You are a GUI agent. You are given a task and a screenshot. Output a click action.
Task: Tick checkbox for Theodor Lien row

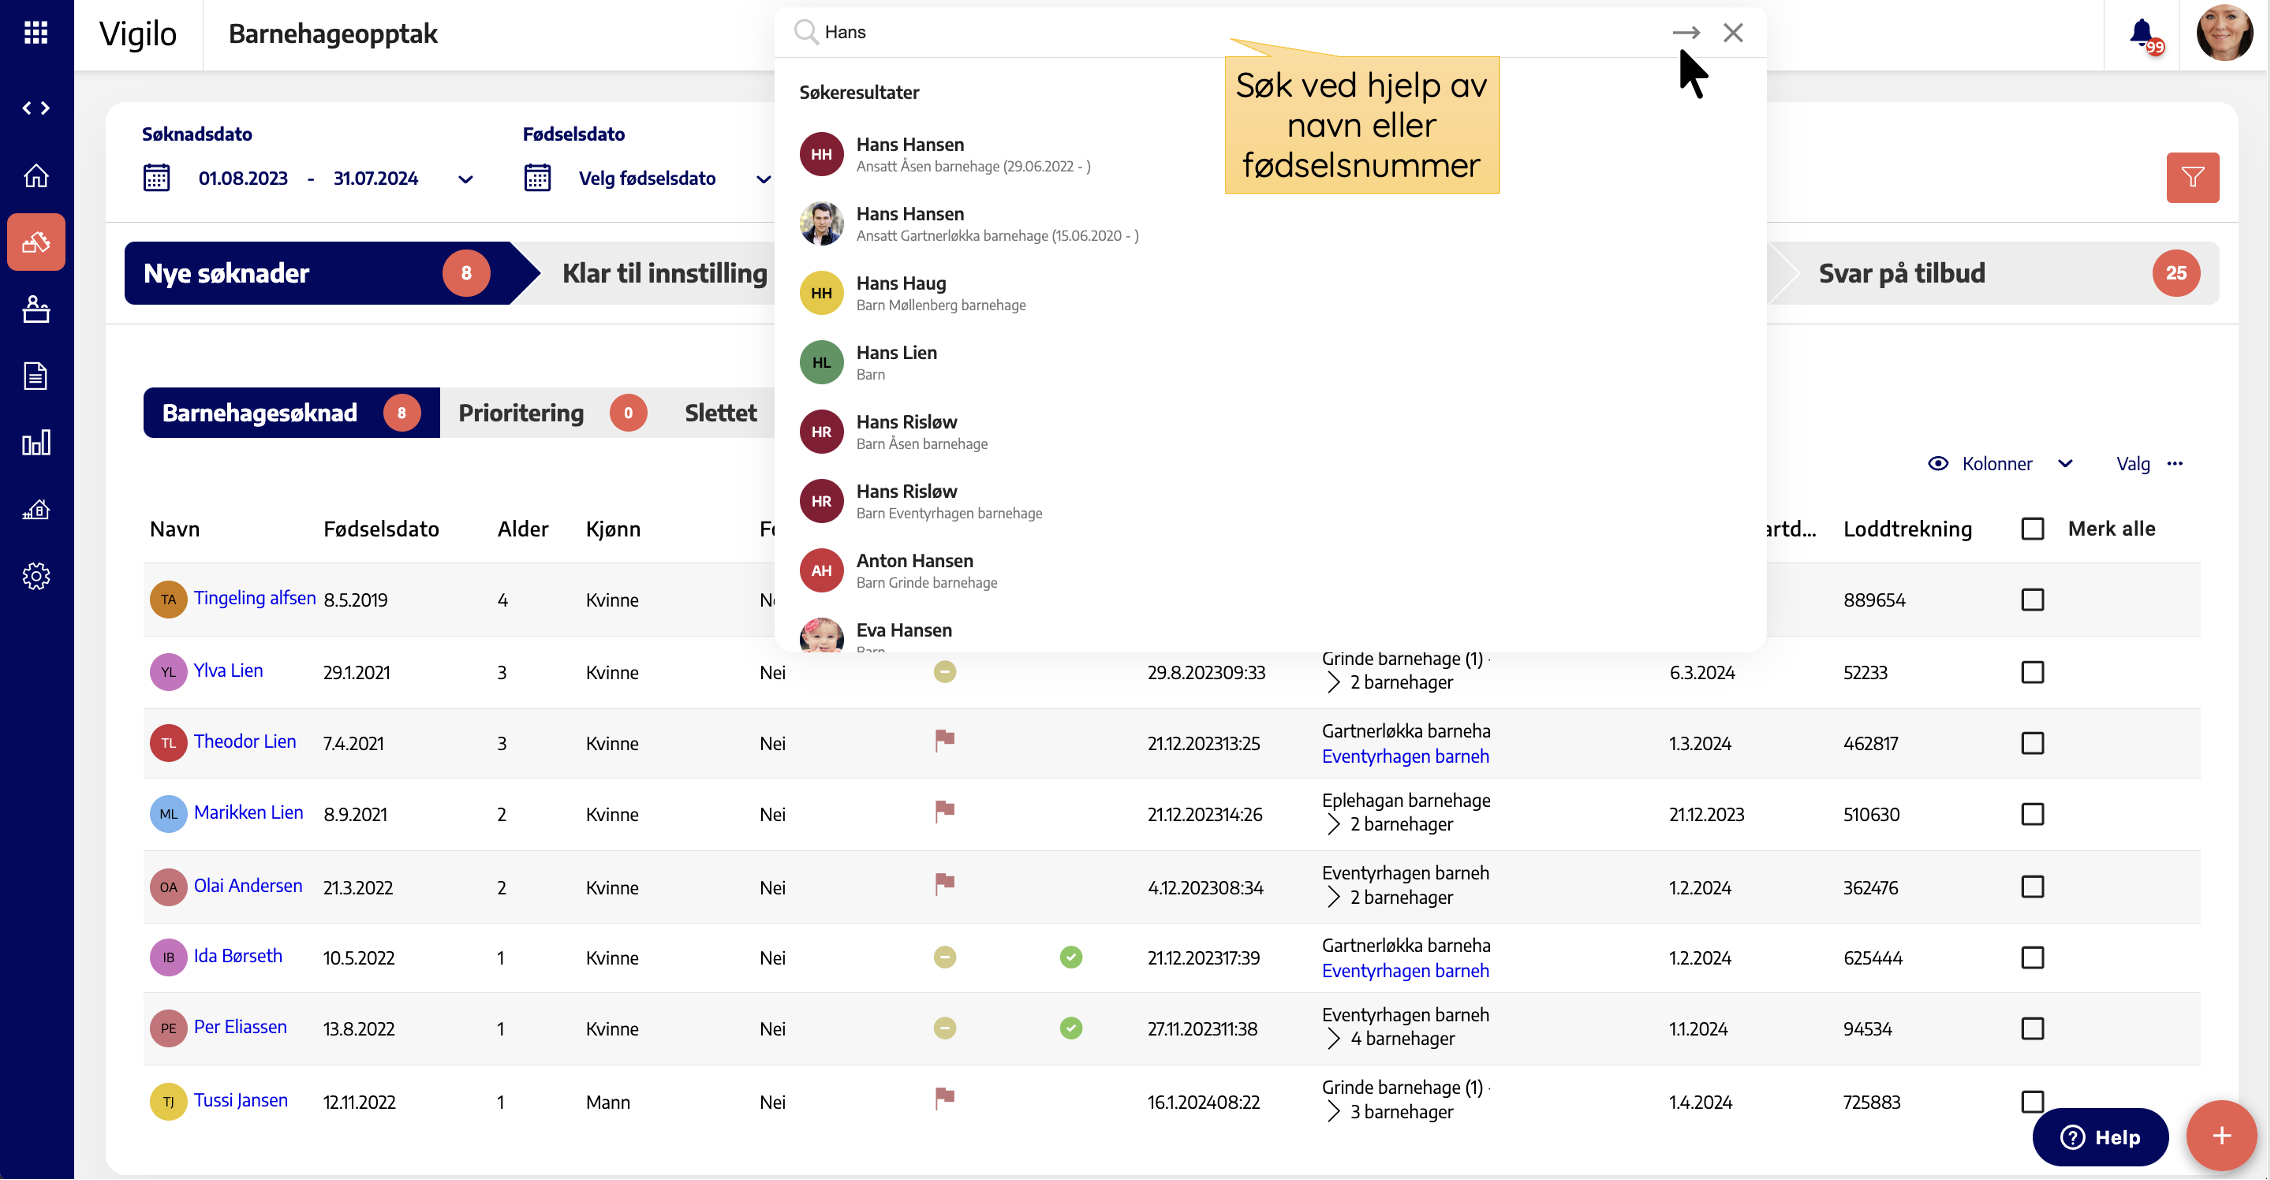[2033, 743]
